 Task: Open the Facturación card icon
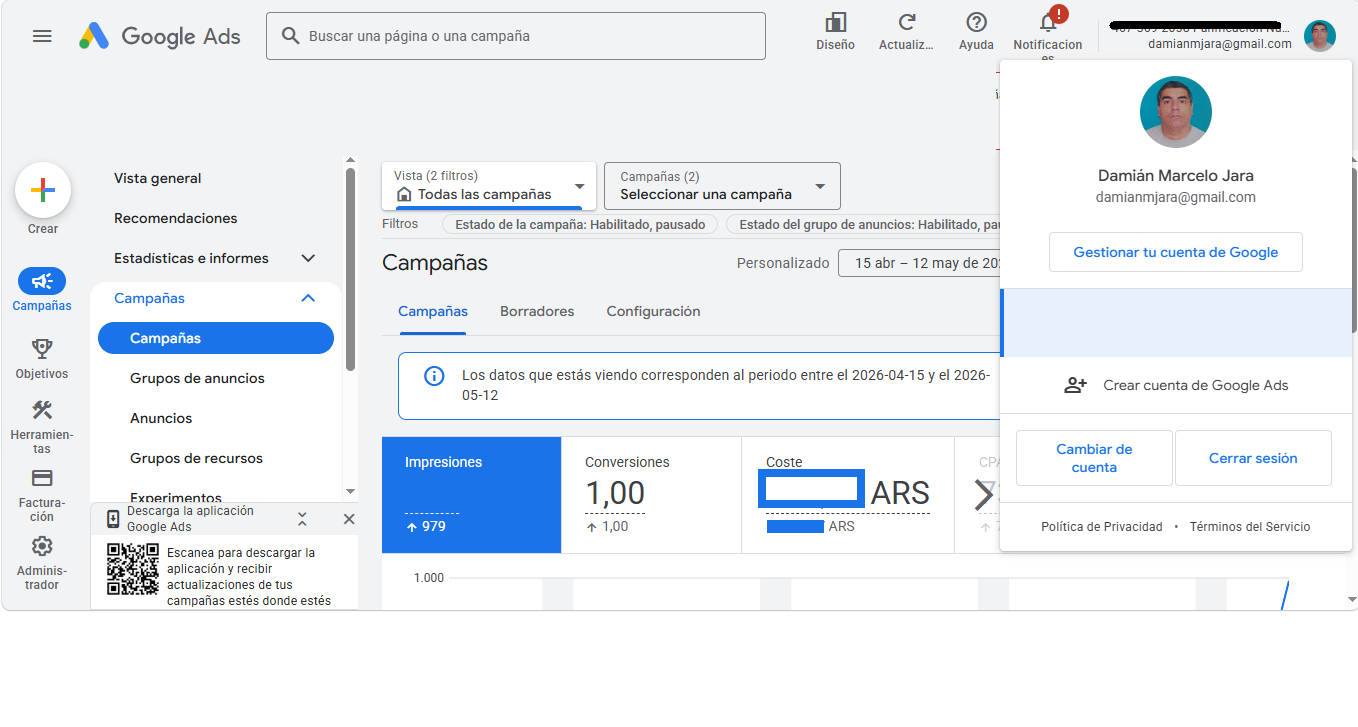coord(42,478)
